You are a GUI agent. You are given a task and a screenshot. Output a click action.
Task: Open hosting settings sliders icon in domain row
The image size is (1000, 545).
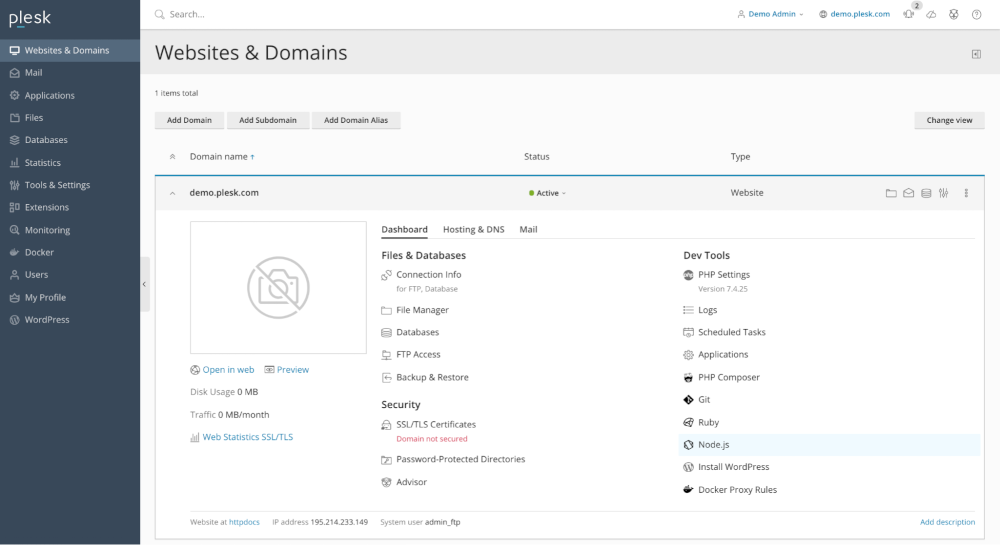[x=943, y=193]
